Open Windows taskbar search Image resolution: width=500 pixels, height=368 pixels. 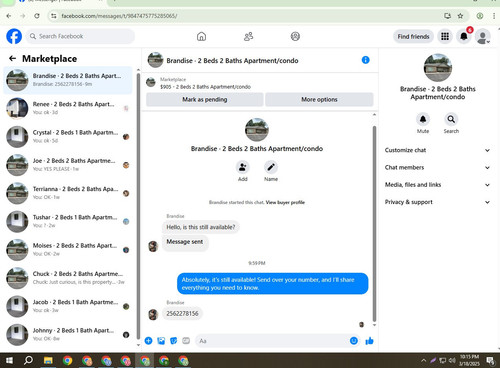pos(29,360)
